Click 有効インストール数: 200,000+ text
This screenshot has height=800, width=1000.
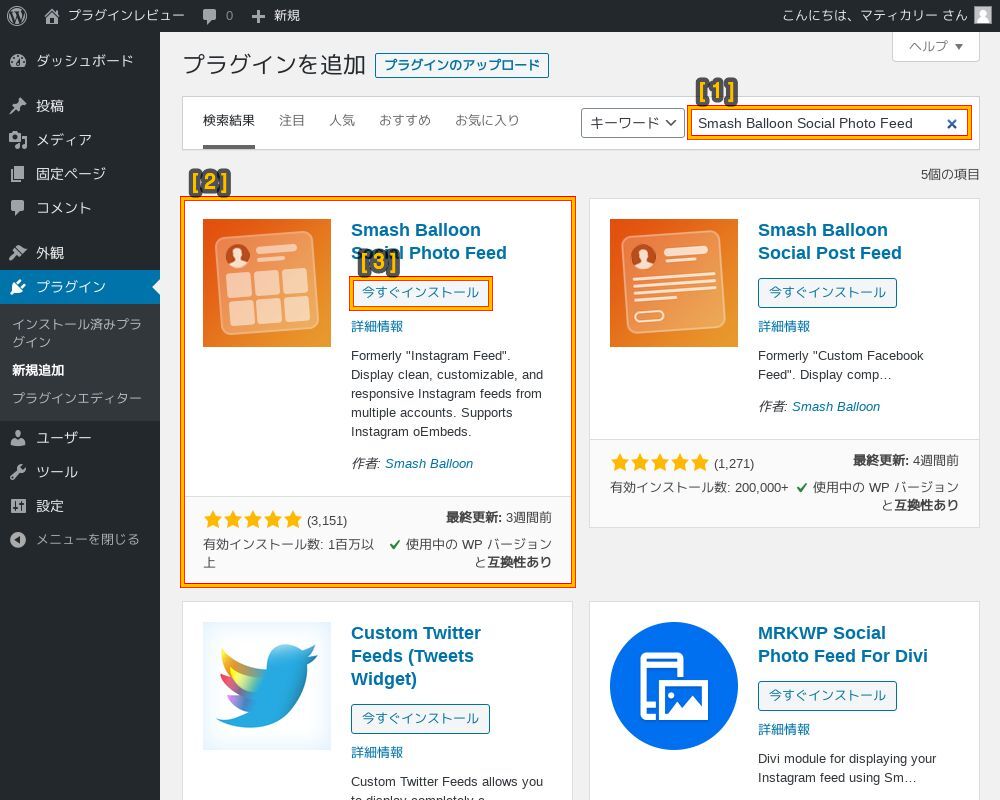point(699,488)
